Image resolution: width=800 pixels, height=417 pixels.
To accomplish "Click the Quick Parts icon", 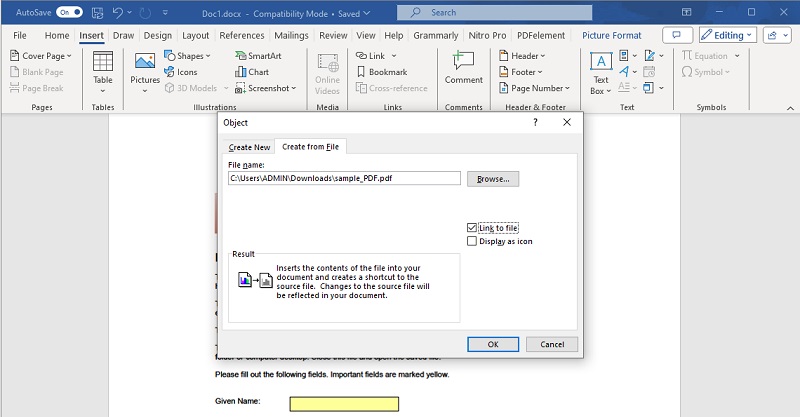I will (623, 55).
